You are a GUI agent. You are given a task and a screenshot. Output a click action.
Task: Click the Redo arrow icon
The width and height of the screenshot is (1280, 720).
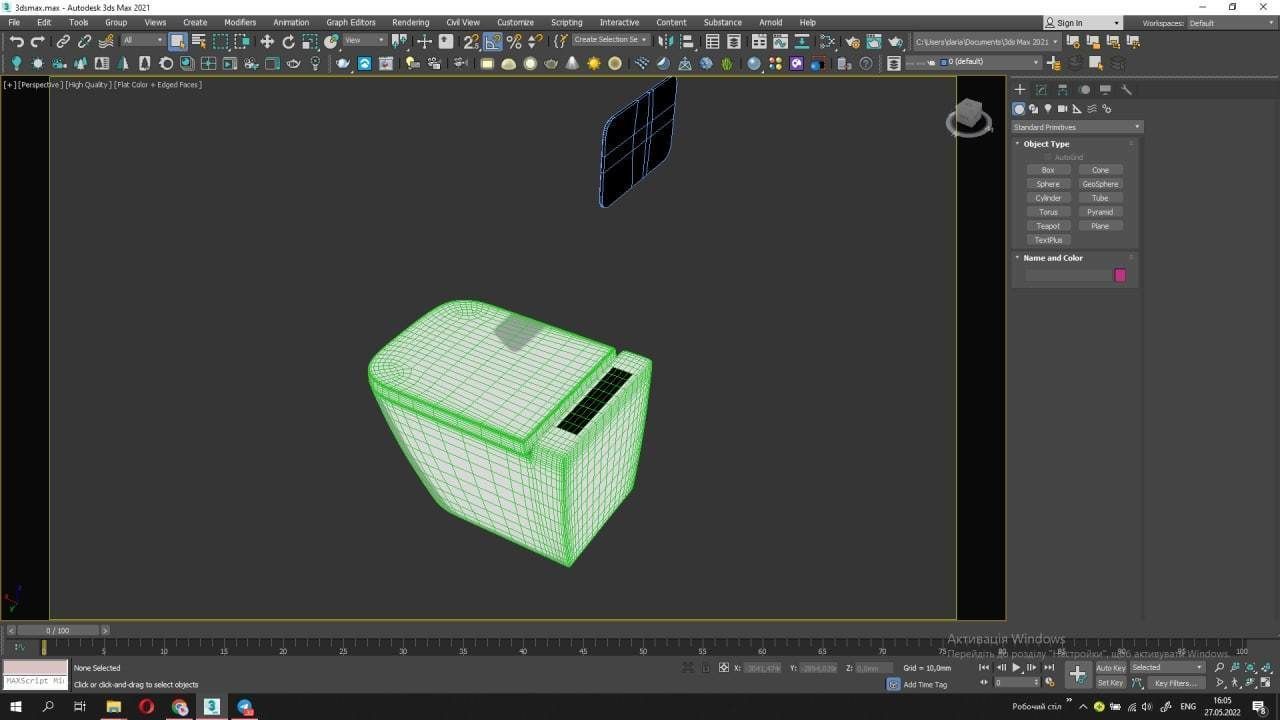click(37, 41)
